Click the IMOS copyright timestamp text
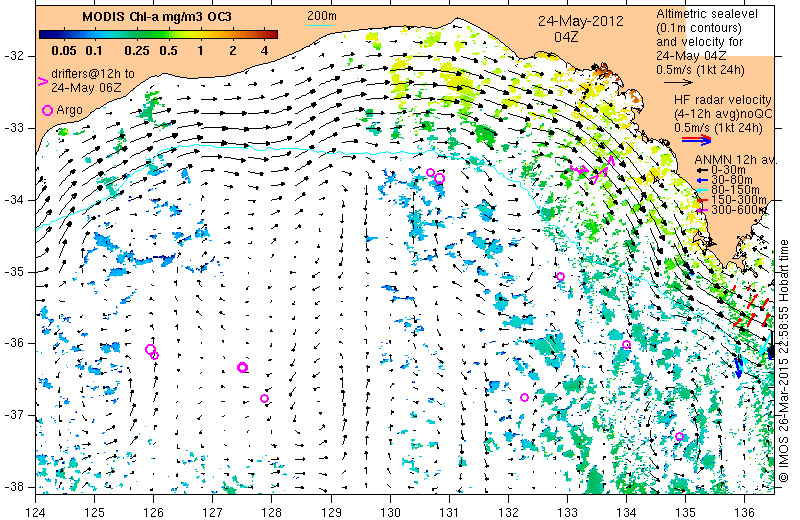This screenshot has height=520, width=800. coord(785,361)
